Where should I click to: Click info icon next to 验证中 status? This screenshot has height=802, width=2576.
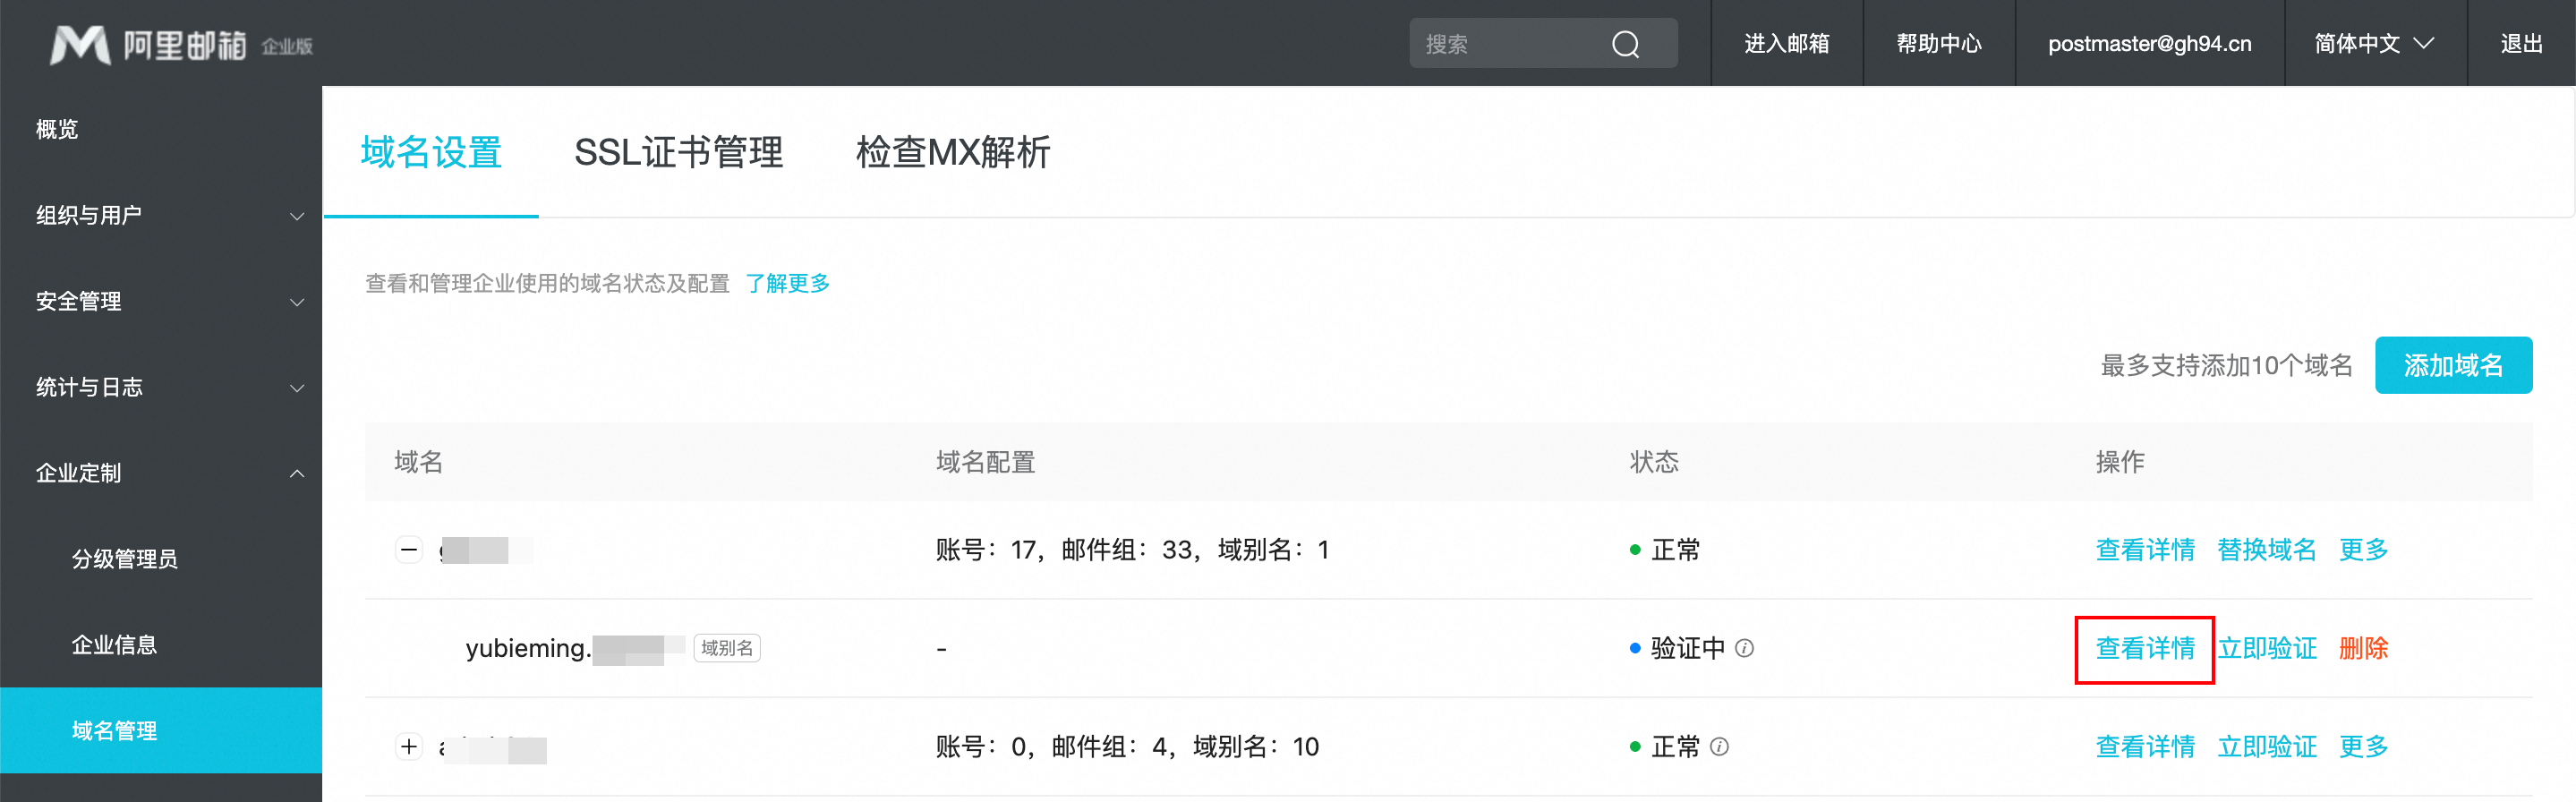[1744, 648]
